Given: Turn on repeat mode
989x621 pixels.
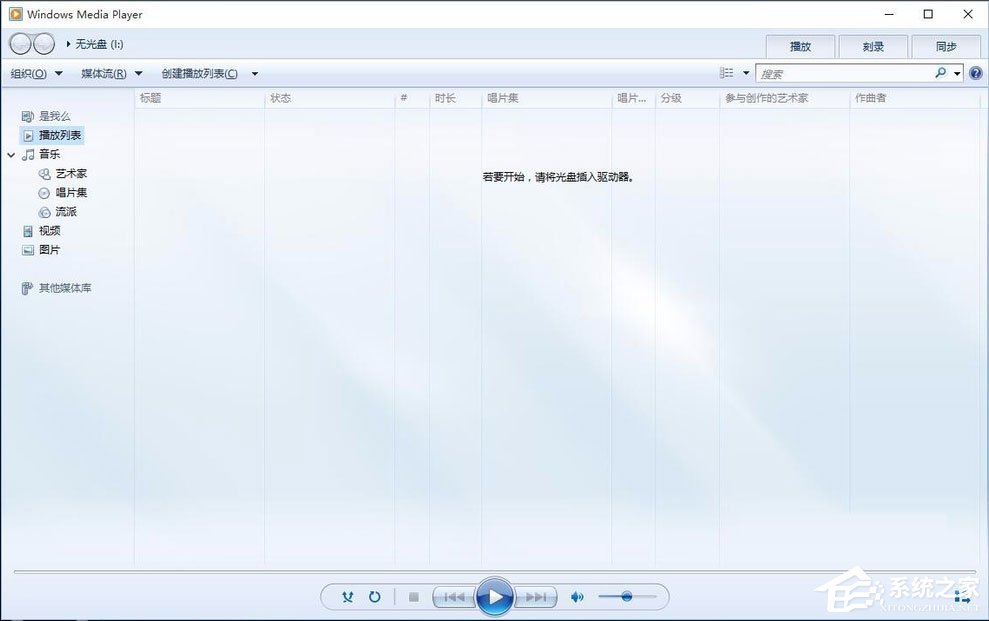Looking at the screenshot, I should (374, 596).
